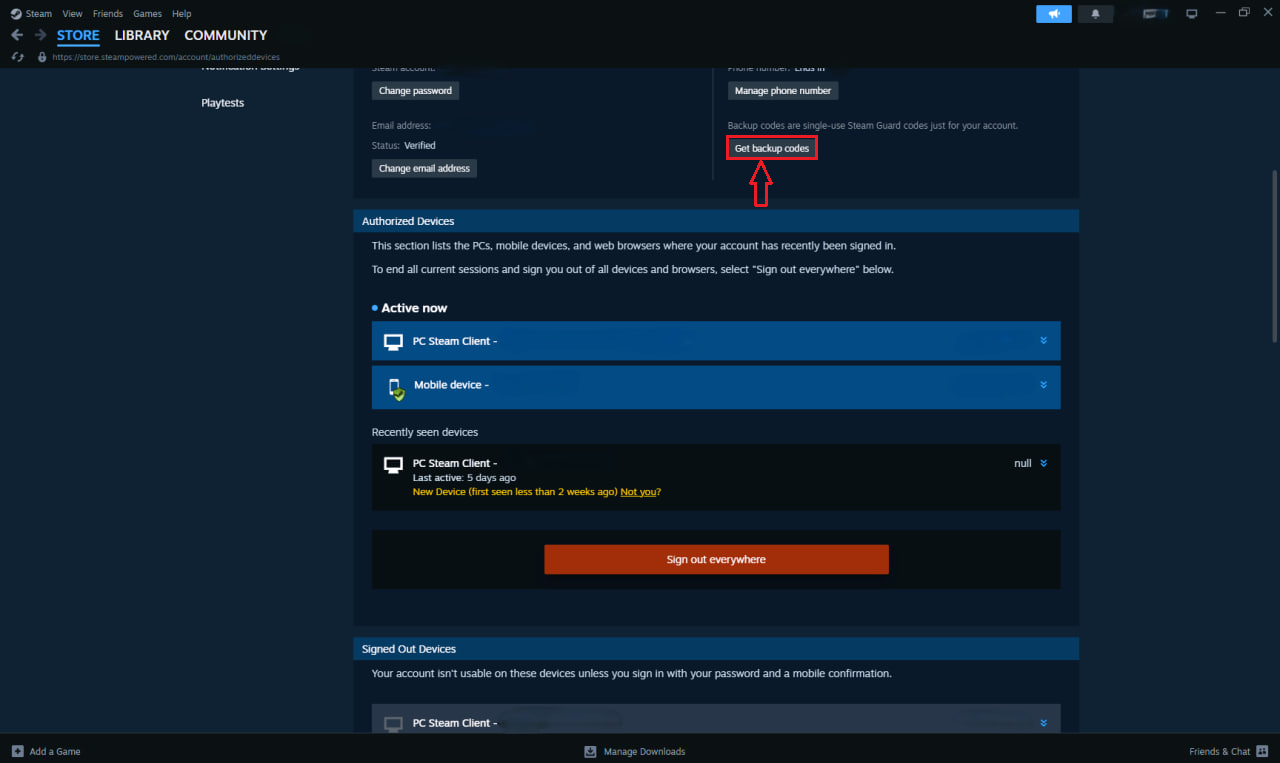Click the "Email address:" label
This screenshot has height=763, width=1280.
point(401,126)
